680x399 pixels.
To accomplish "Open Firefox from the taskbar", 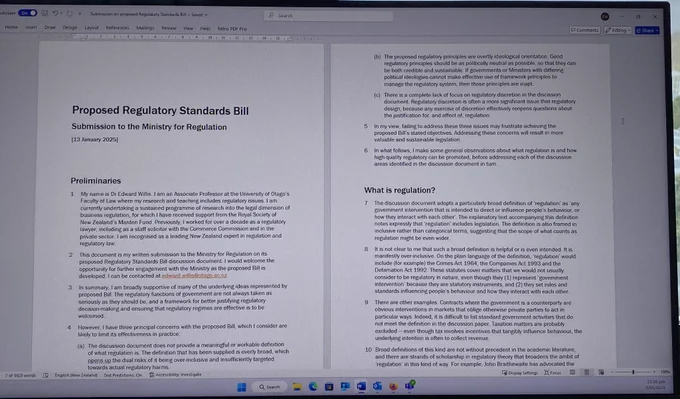I will coord(393,386).
